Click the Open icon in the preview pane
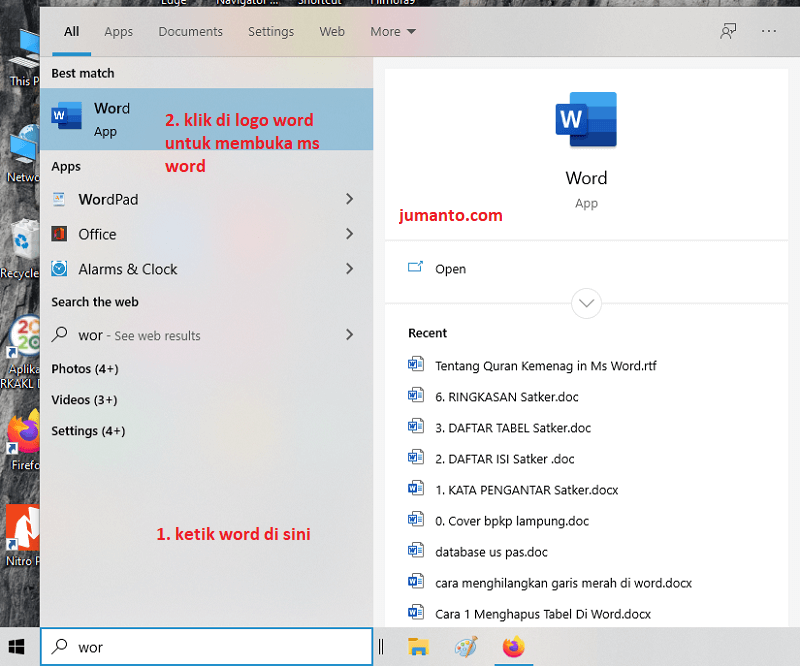Screen dimensions: 800x666 (x=415, y=267)
